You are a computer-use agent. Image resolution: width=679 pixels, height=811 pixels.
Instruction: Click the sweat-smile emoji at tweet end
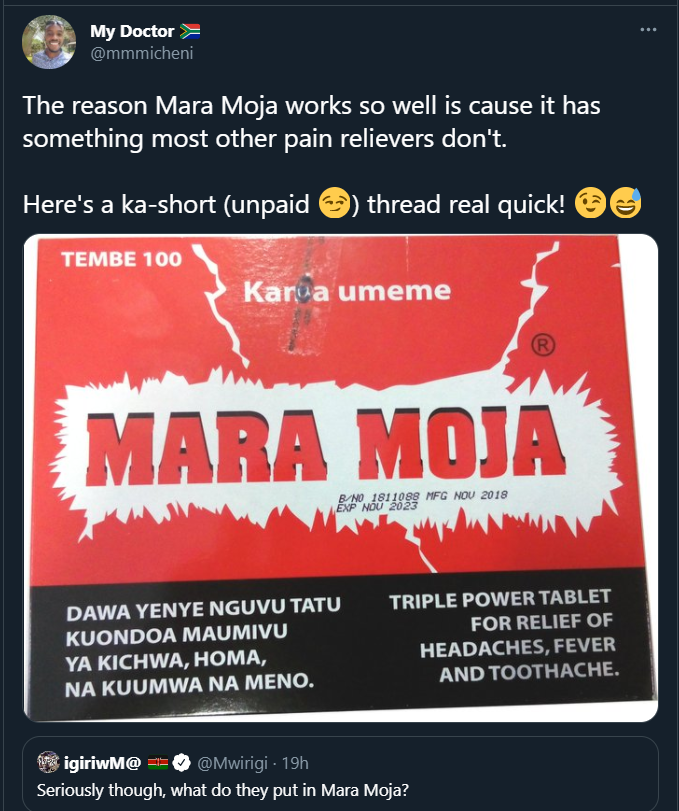626,203
